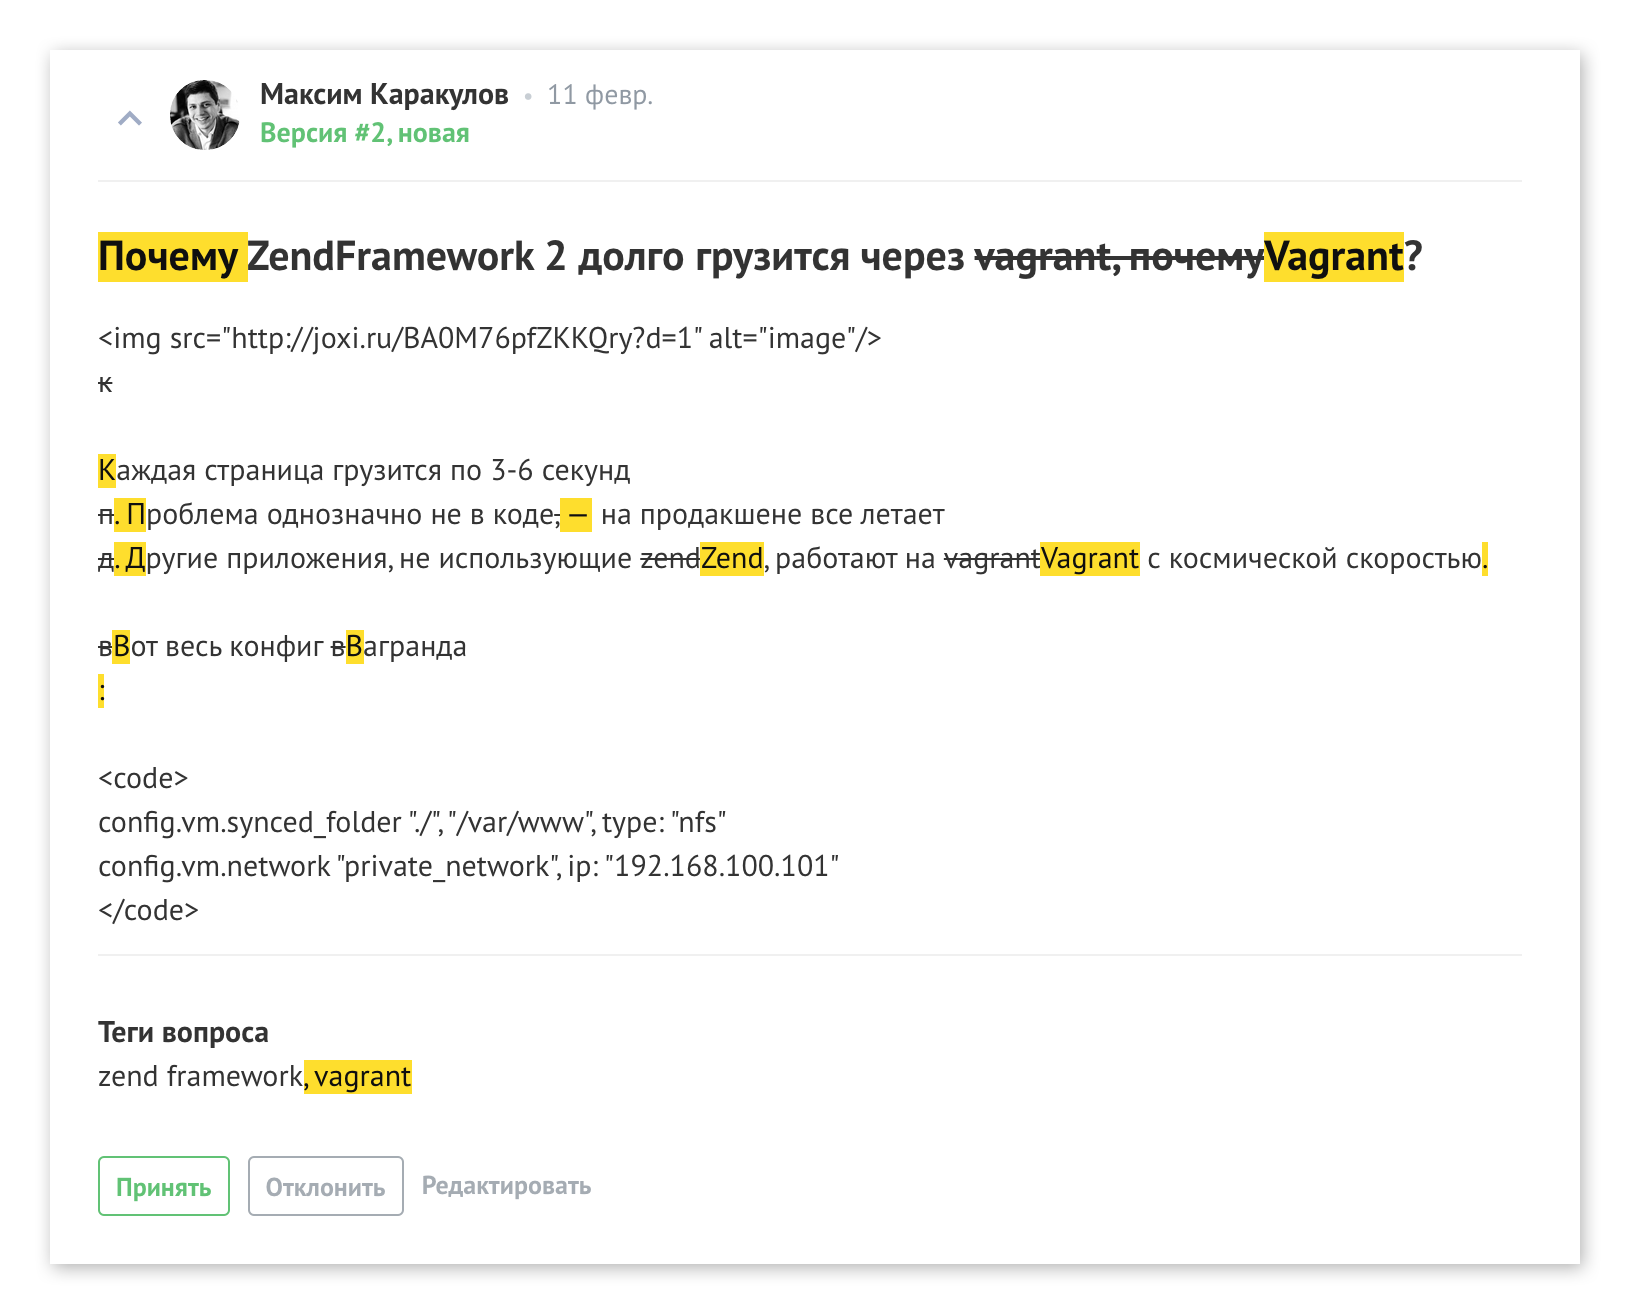Click the highlighted Vagrant word in the title

click(x=1333, y=257)
